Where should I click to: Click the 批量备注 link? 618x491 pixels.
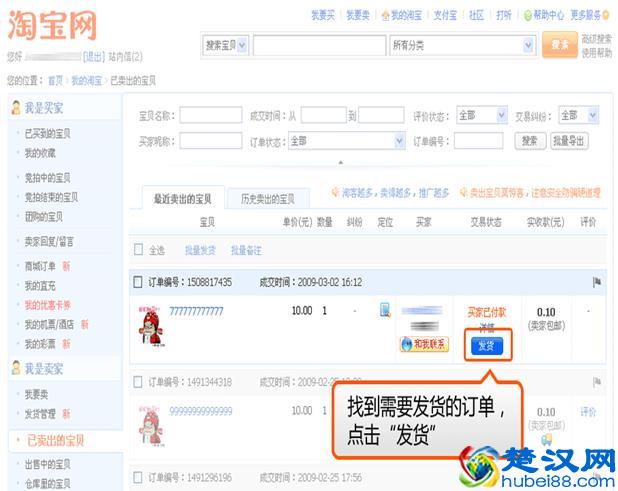246,250
